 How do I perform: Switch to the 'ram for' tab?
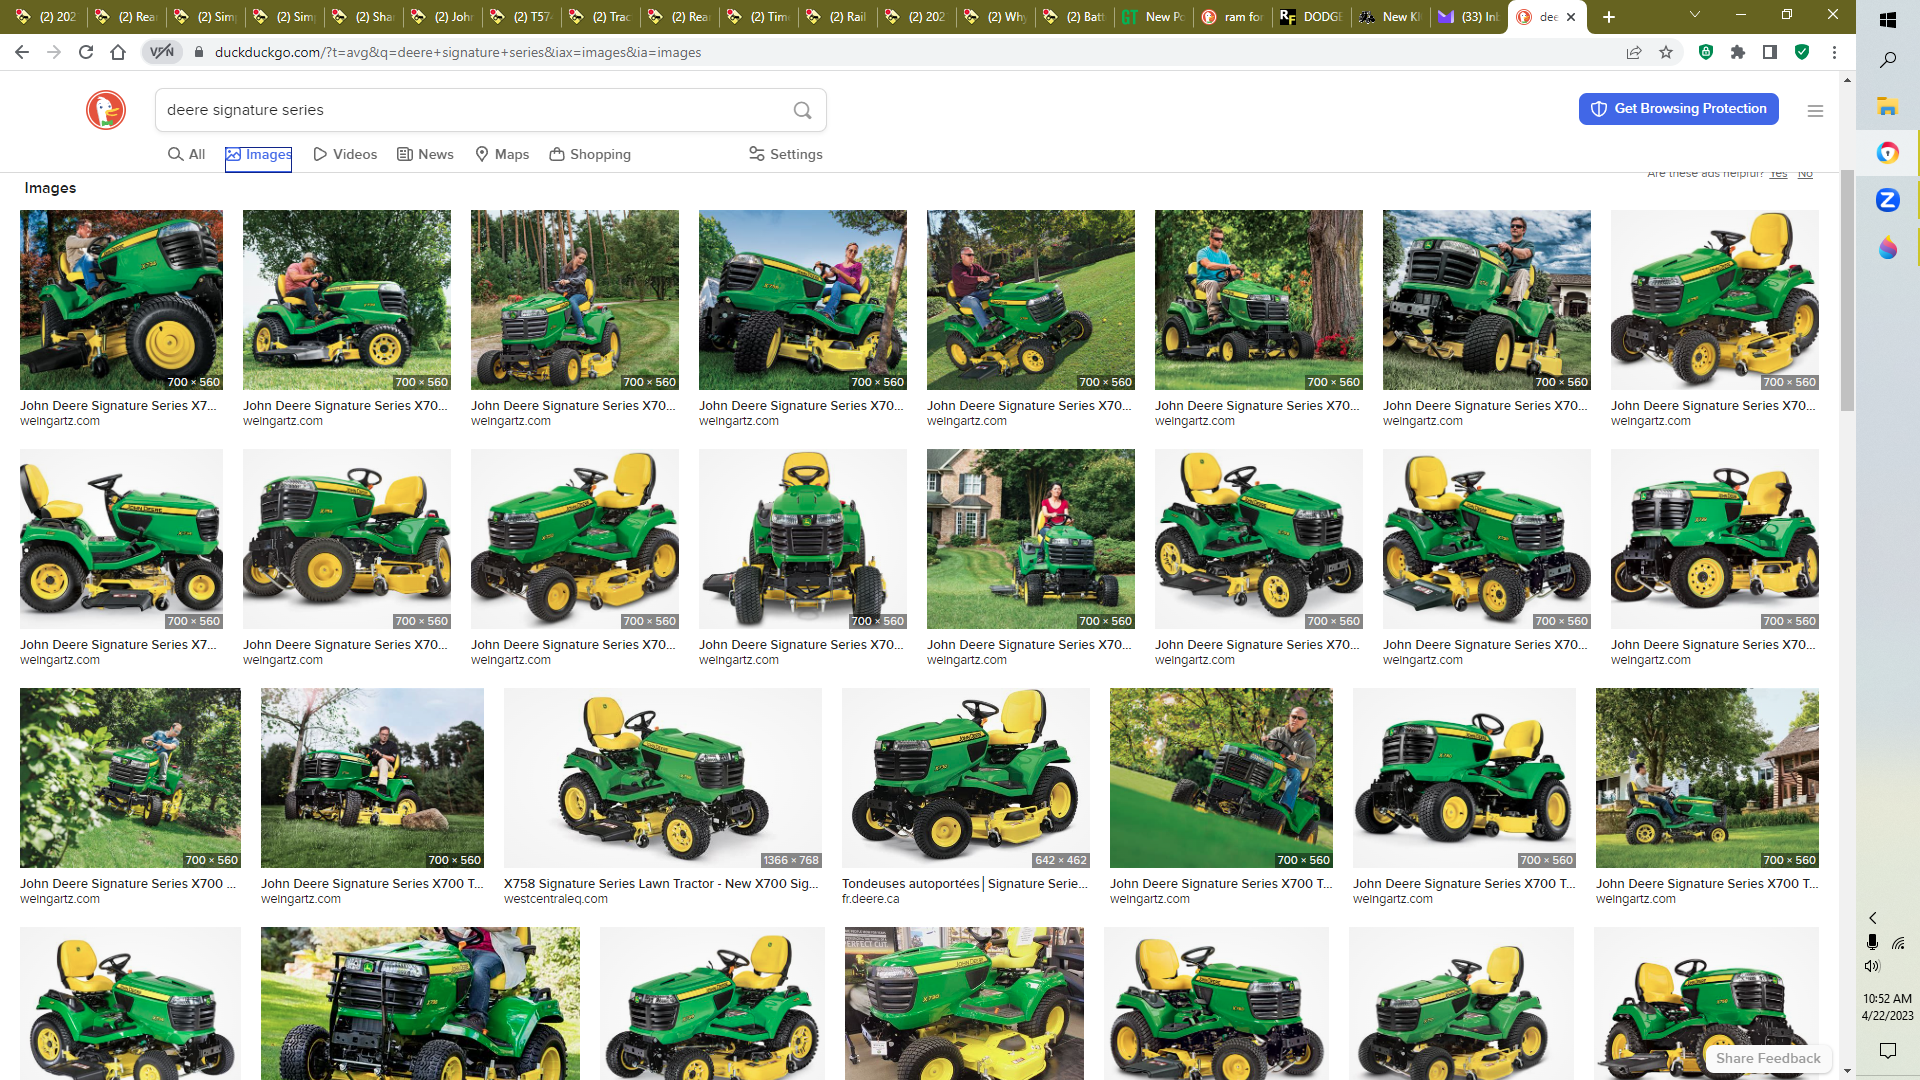[1234, 17]
